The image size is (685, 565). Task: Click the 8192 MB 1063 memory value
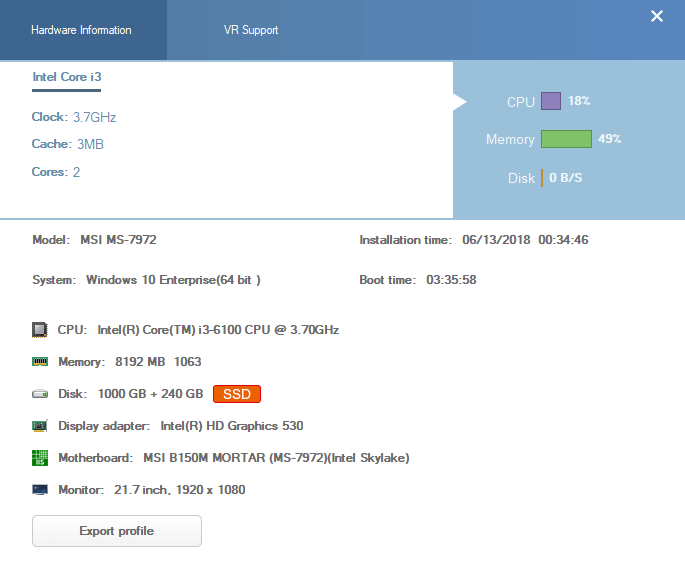158,362
